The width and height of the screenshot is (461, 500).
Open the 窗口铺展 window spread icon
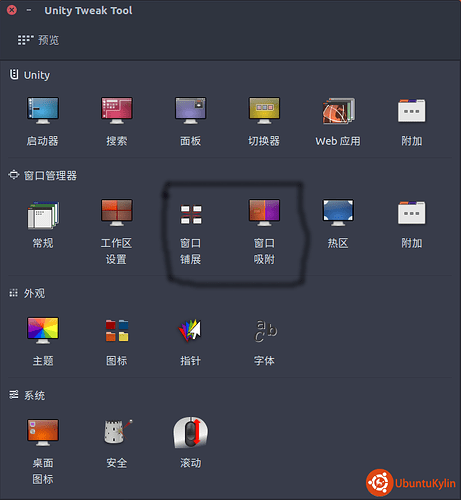(x=191, y=214)
